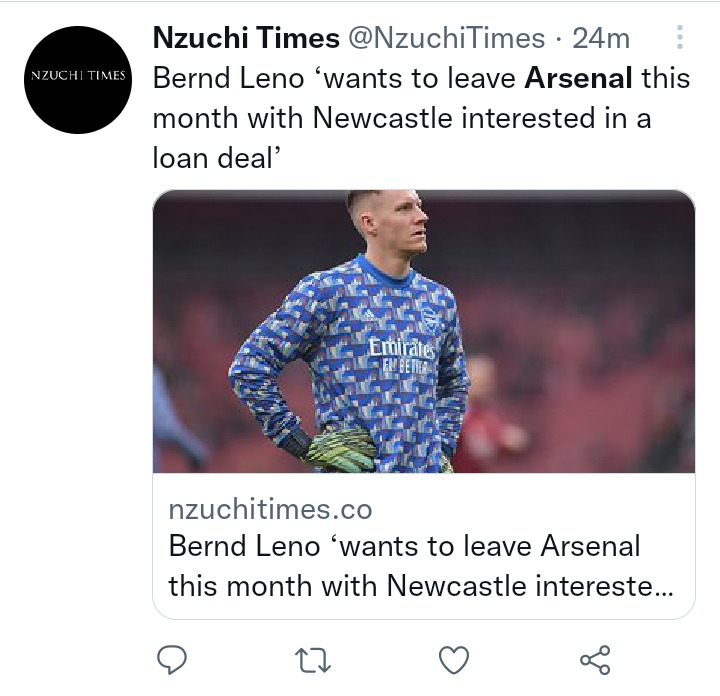
Task: Share the tweet via share icon
Action: tap(595, 660)
